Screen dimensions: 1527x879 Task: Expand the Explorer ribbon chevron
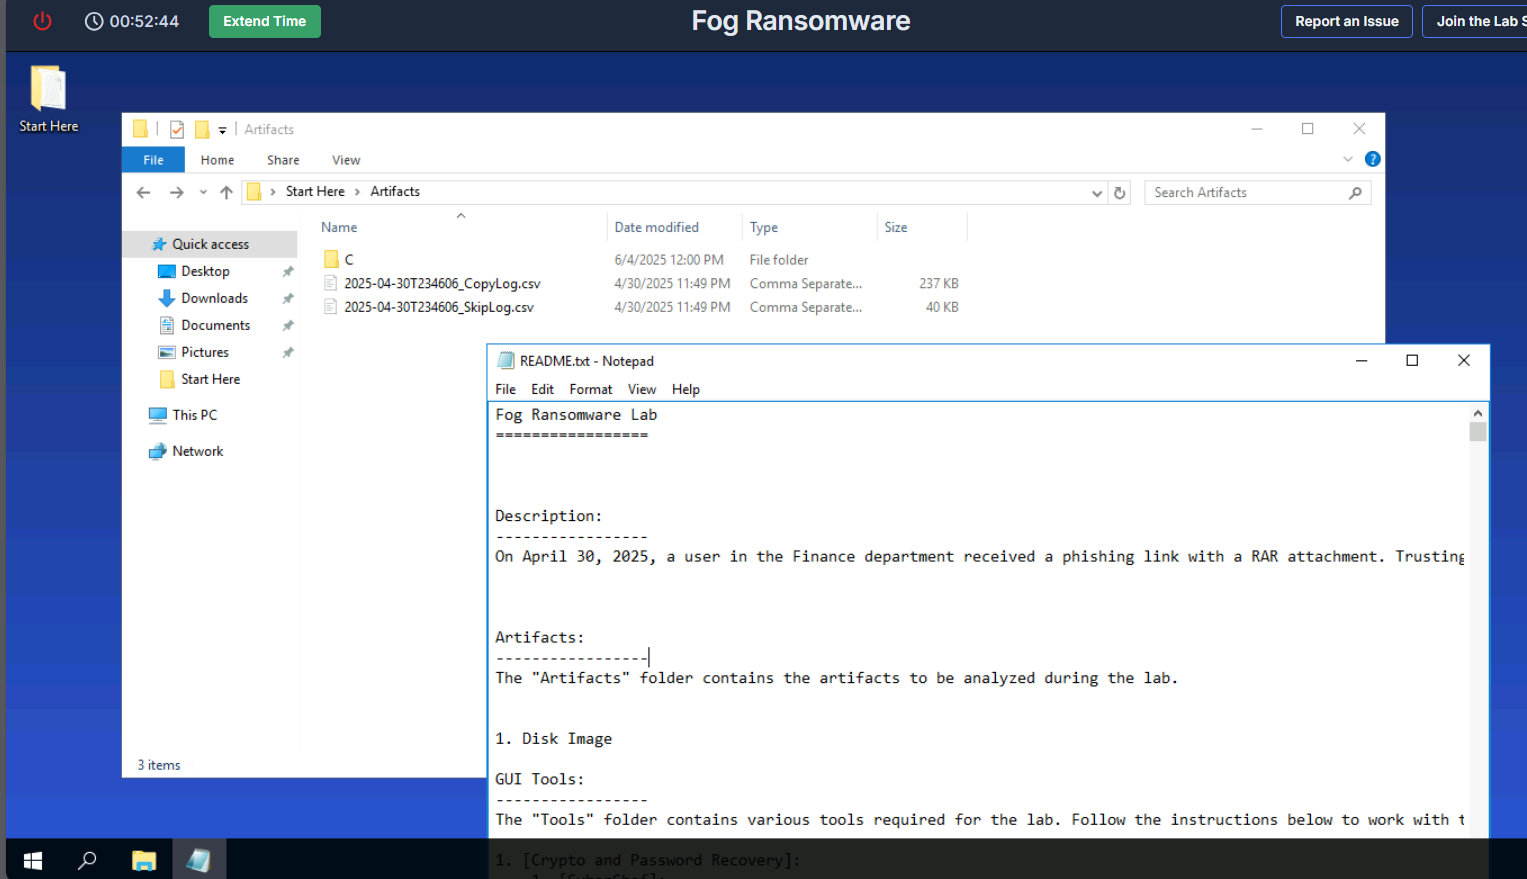1348,159
